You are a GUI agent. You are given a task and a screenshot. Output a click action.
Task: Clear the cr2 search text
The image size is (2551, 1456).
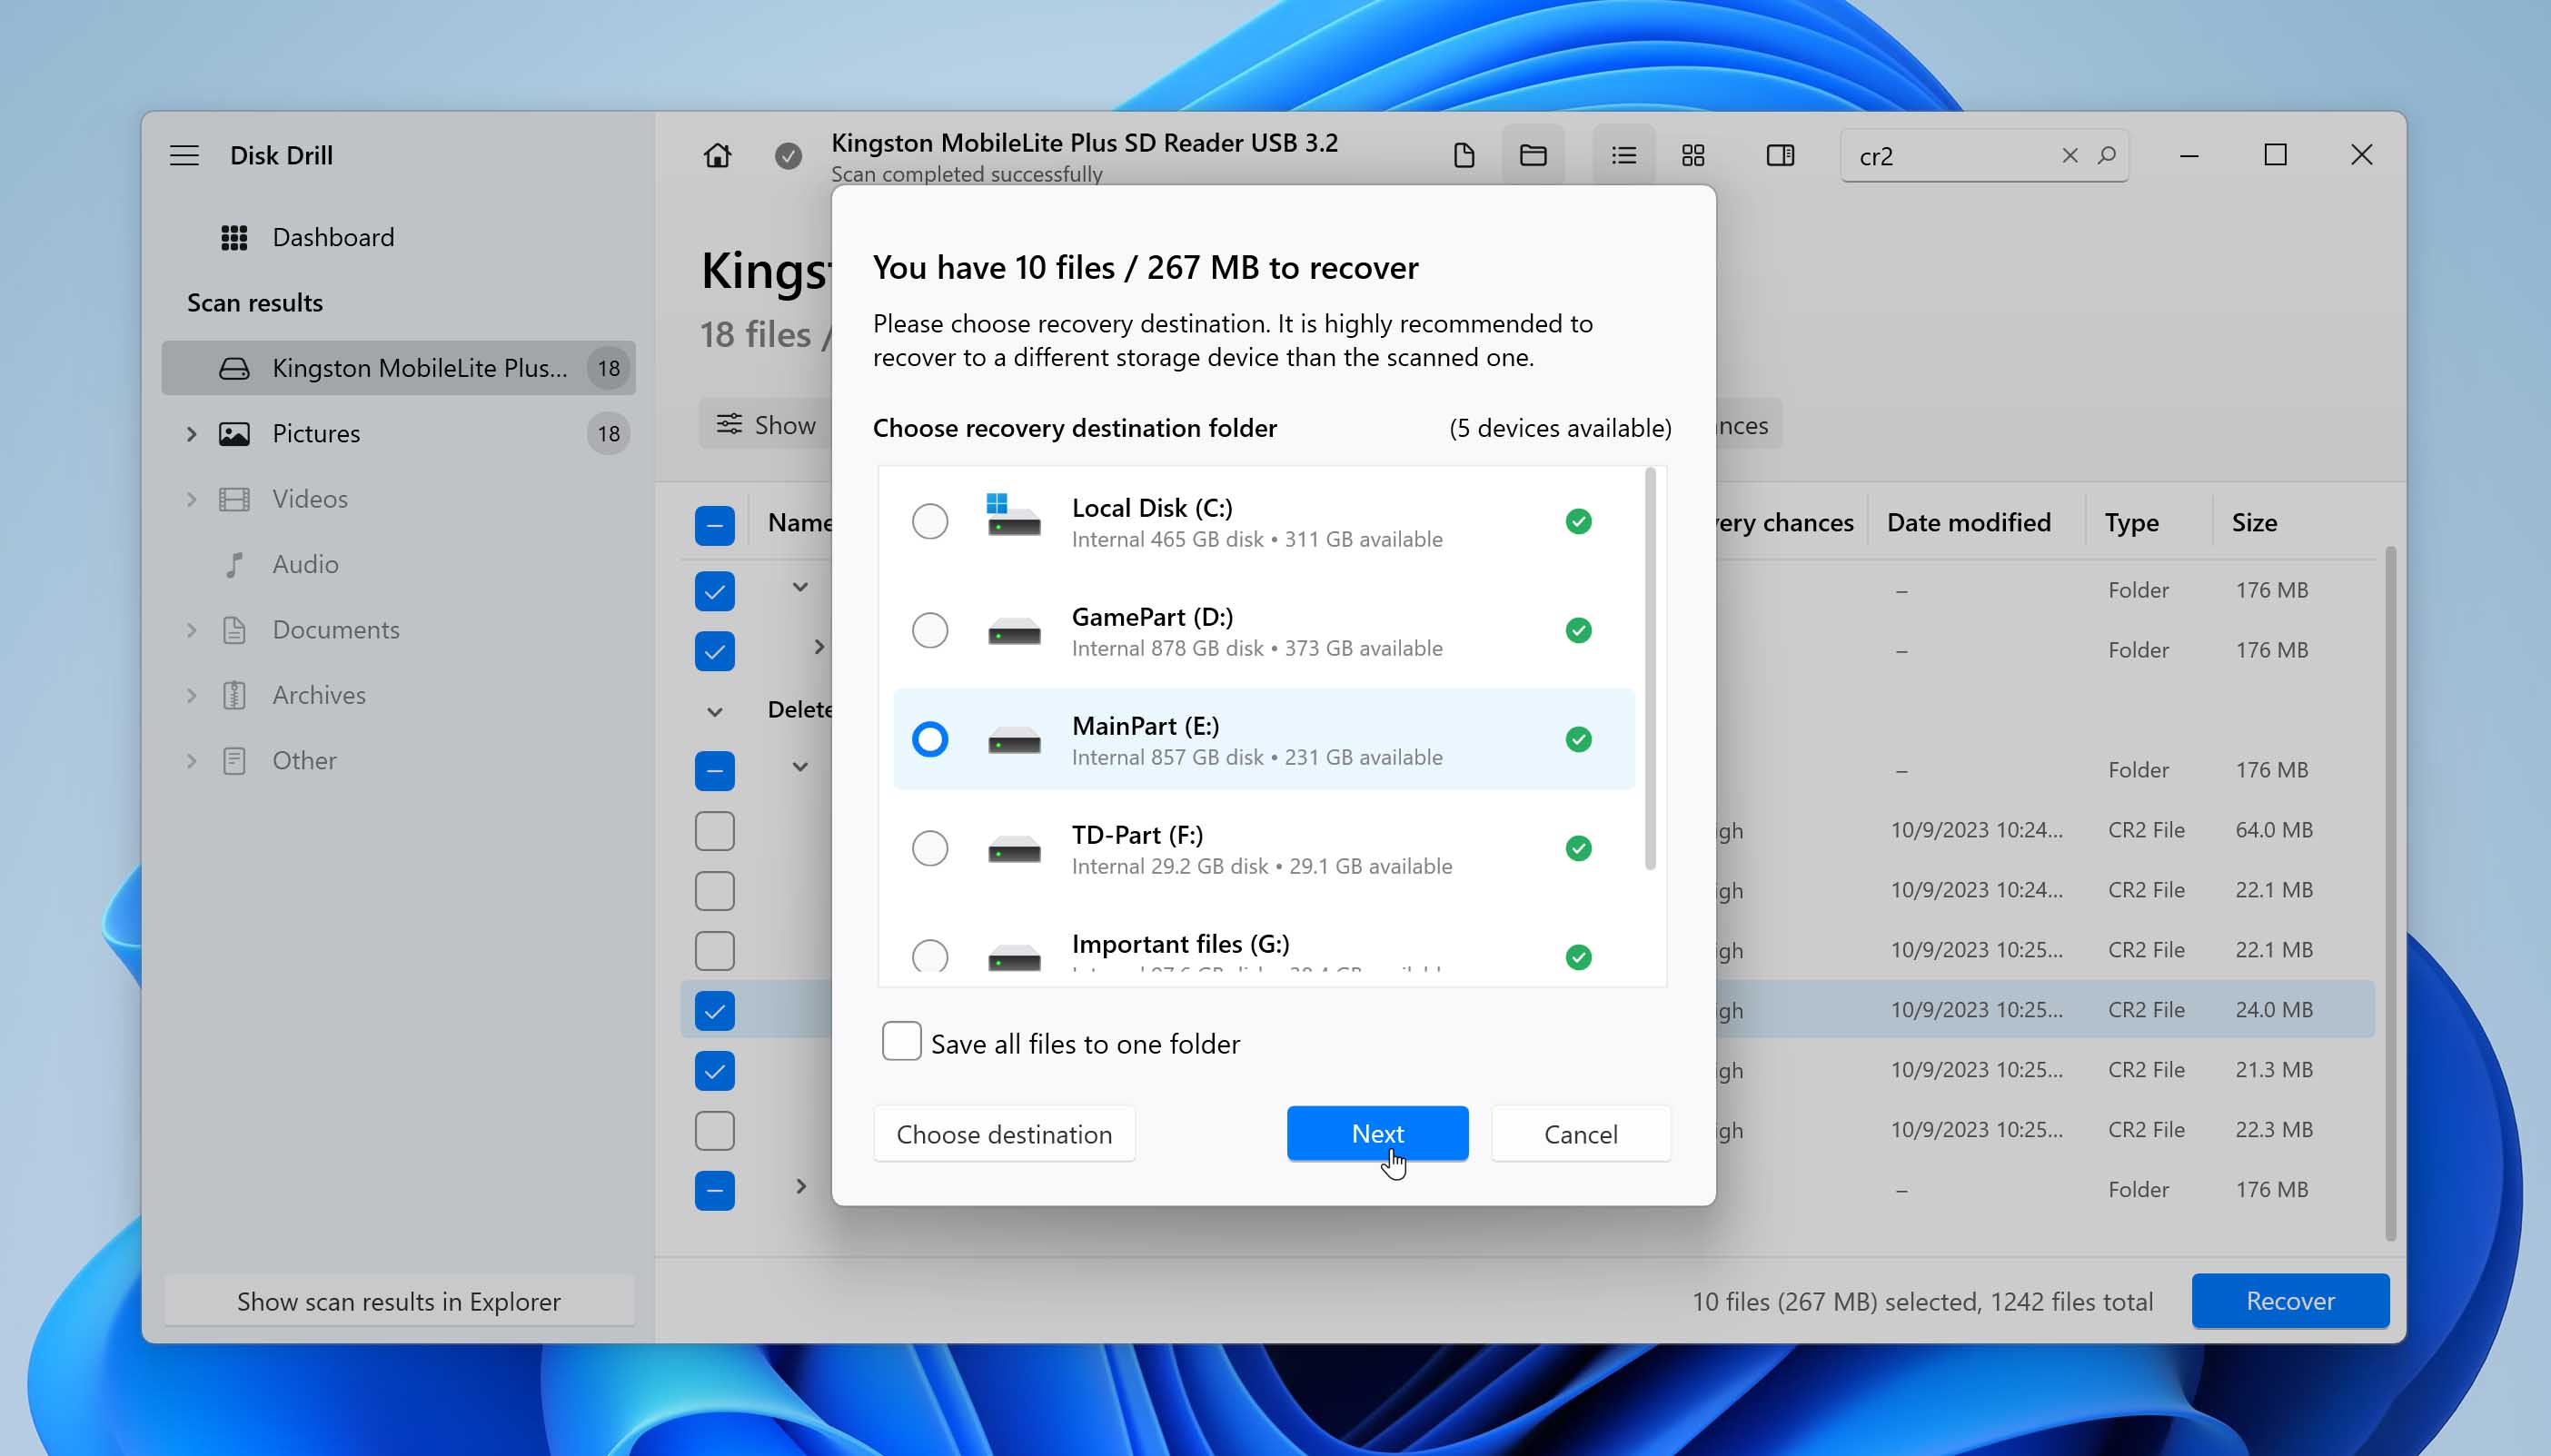click(2070, 155)
